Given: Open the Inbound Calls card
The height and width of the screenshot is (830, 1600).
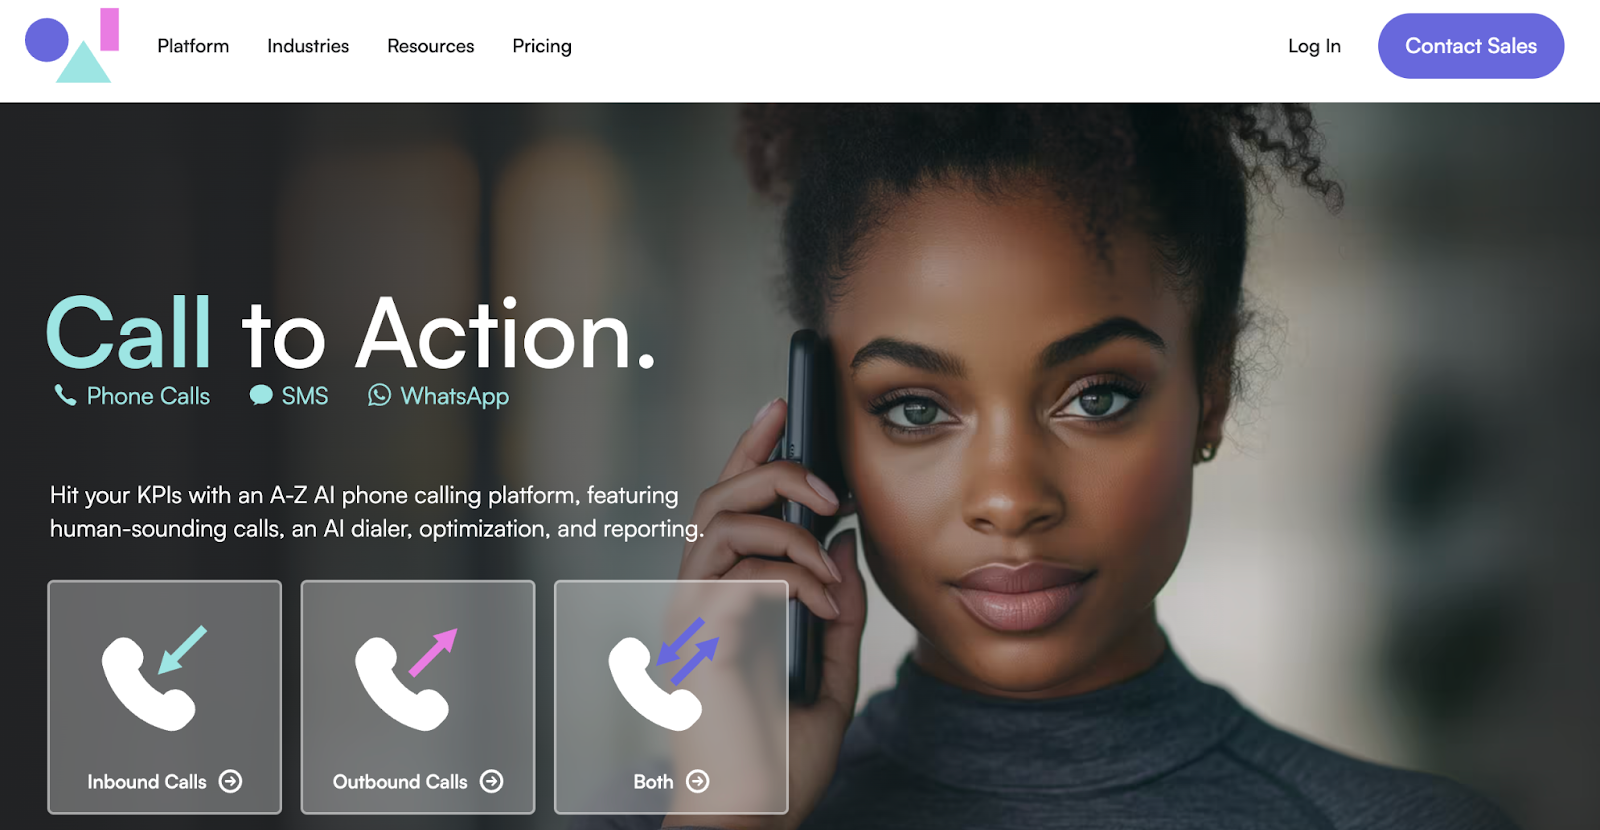Looking at the screenshot, I should click(165, 697).
